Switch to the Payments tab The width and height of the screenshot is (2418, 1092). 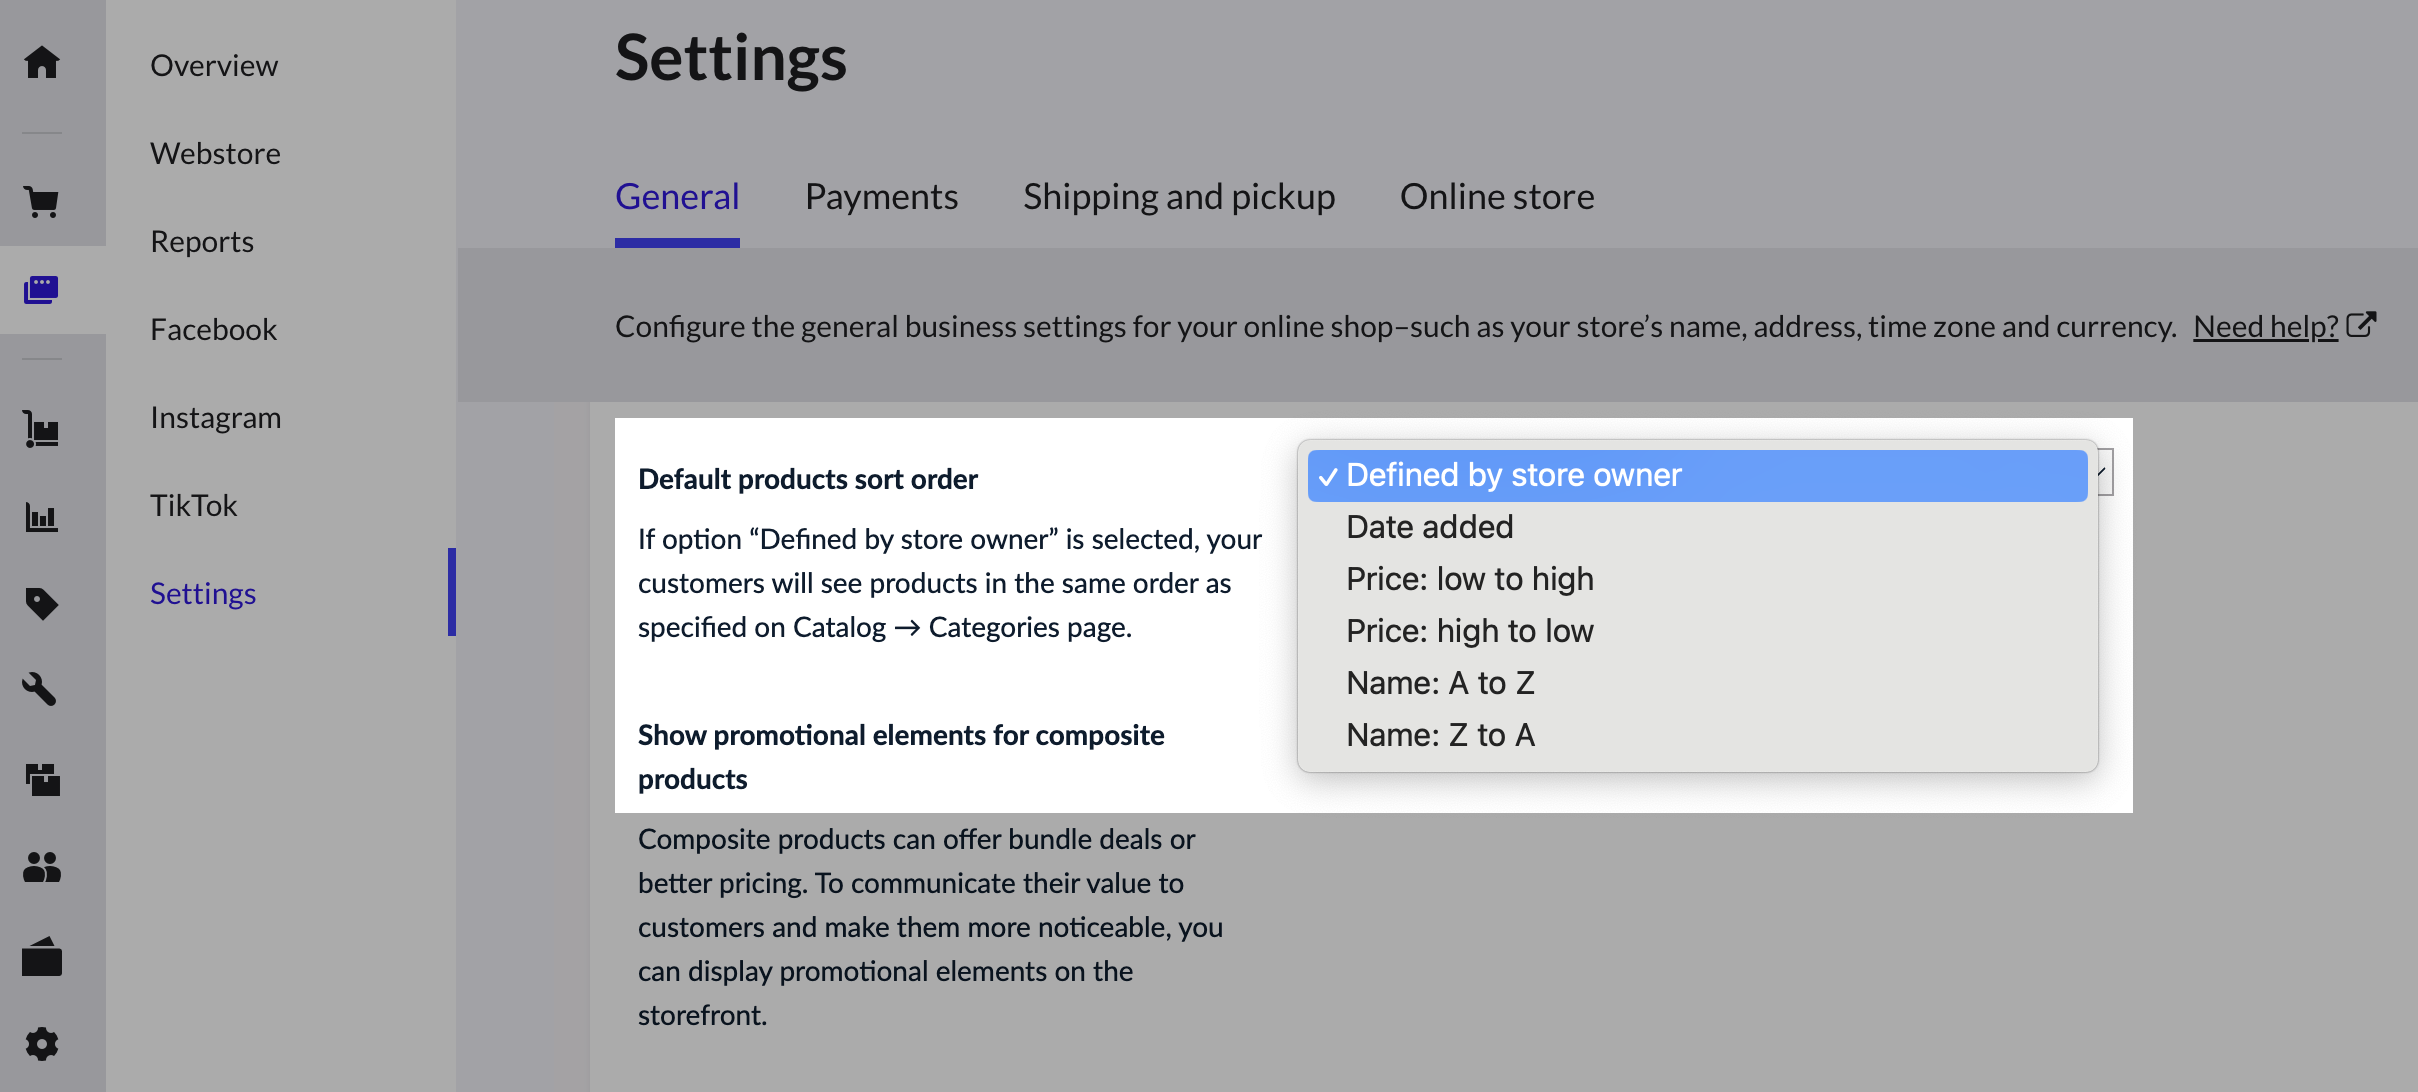(881, 197)
